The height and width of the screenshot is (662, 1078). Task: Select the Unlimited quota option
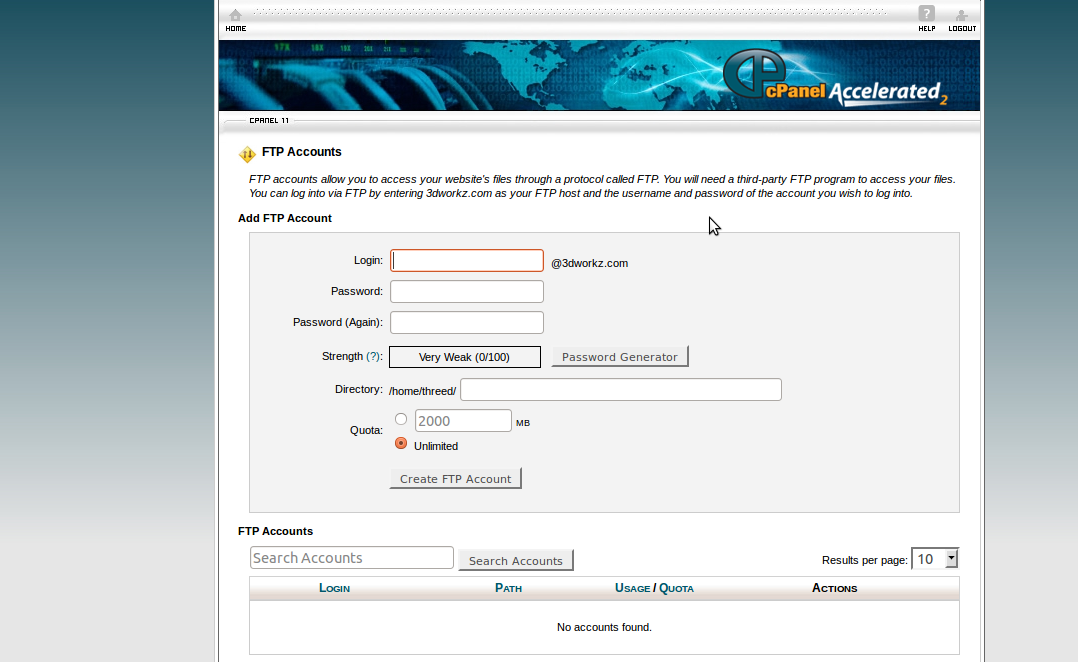point(401,443)
